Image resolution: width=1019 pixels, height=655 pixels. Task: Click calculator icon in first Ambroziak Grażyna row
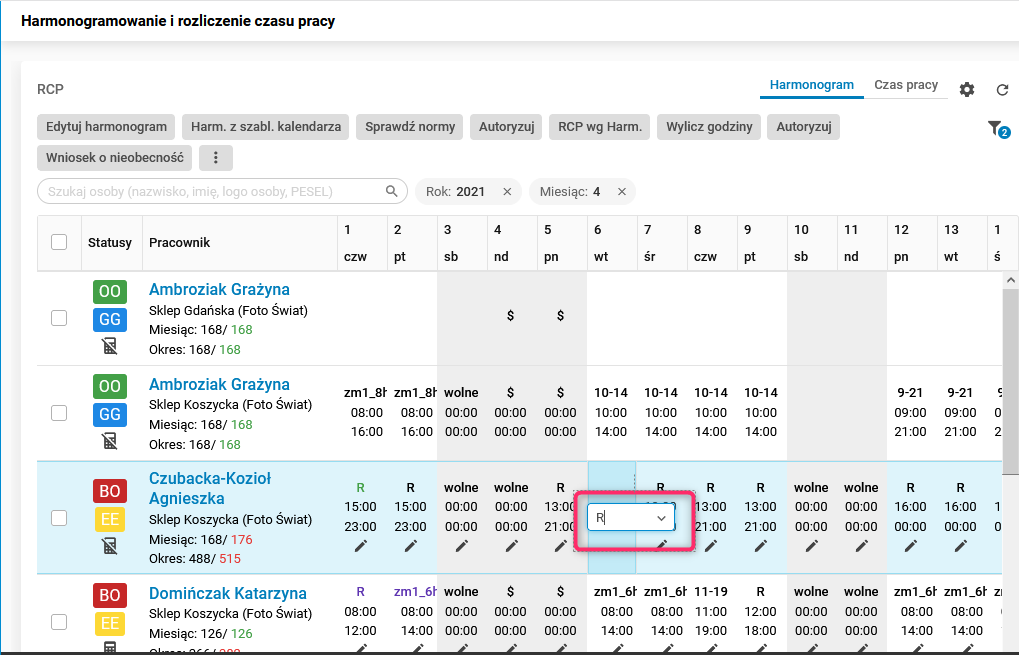(110, 346)
